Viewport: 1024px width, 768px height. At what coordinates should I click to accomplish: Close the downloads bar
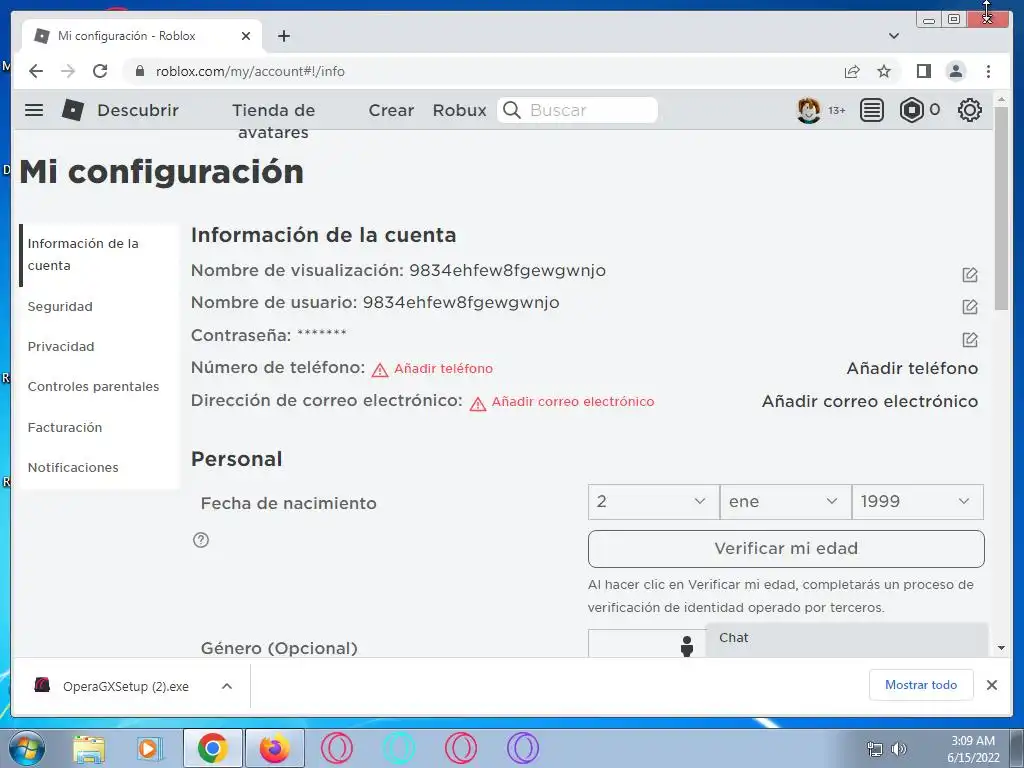pos(991,685)
